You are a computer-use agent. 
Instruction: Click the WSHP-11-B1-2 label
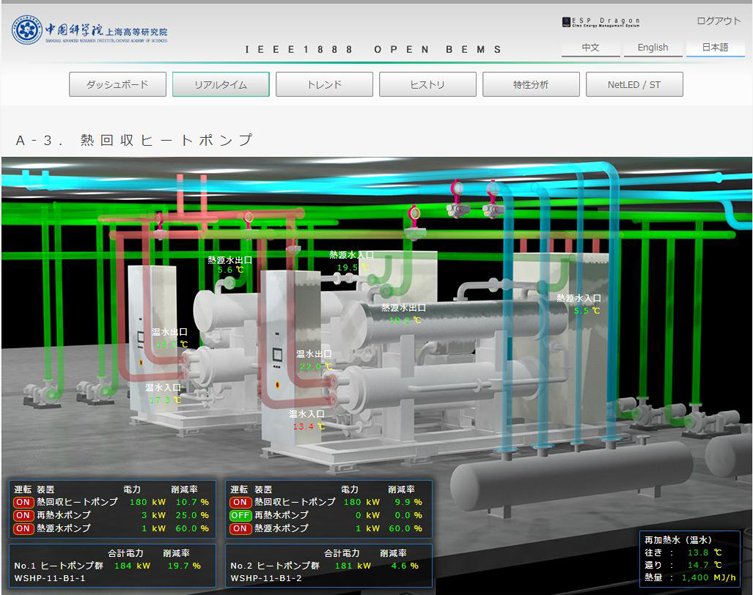(x=266, y=578)
